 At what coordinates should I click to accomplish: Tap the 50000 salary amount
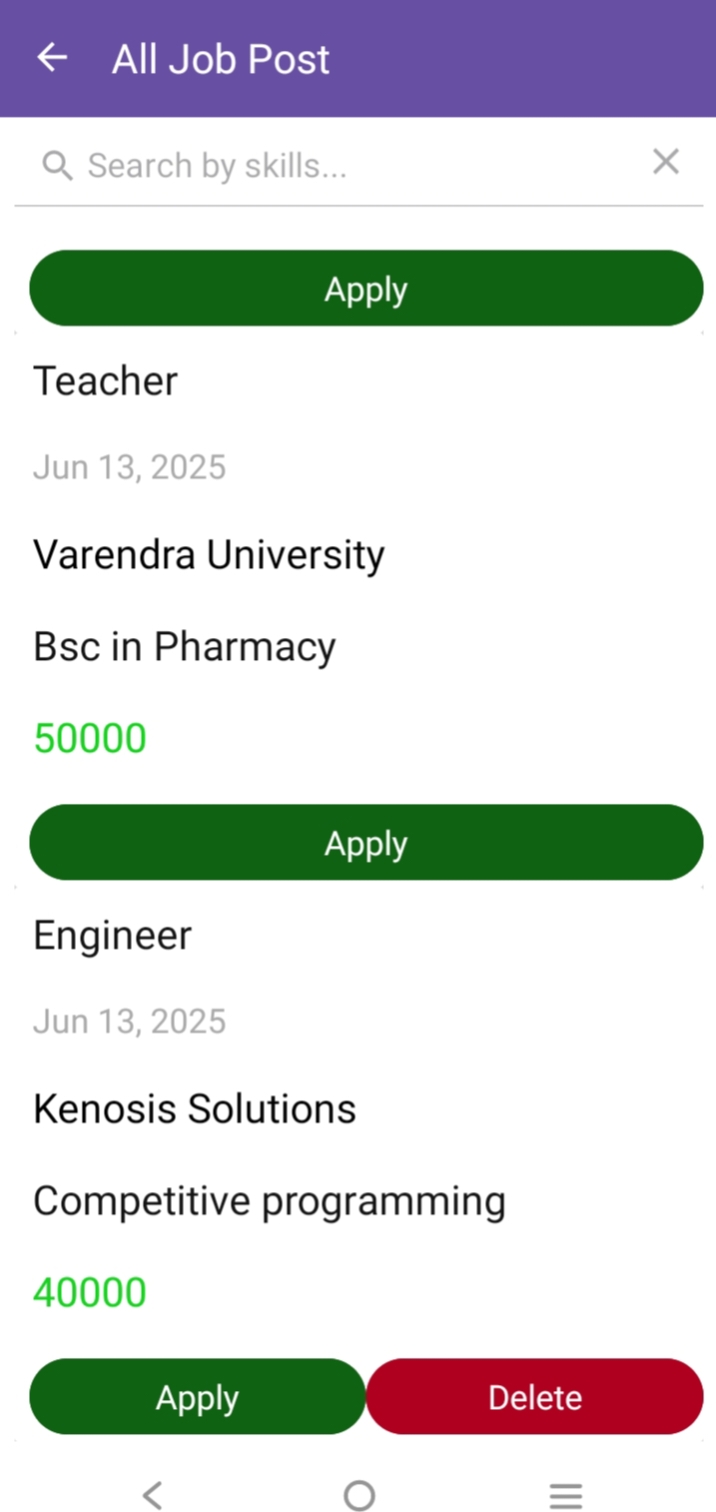pyautogui.click(x=90, y=739)
